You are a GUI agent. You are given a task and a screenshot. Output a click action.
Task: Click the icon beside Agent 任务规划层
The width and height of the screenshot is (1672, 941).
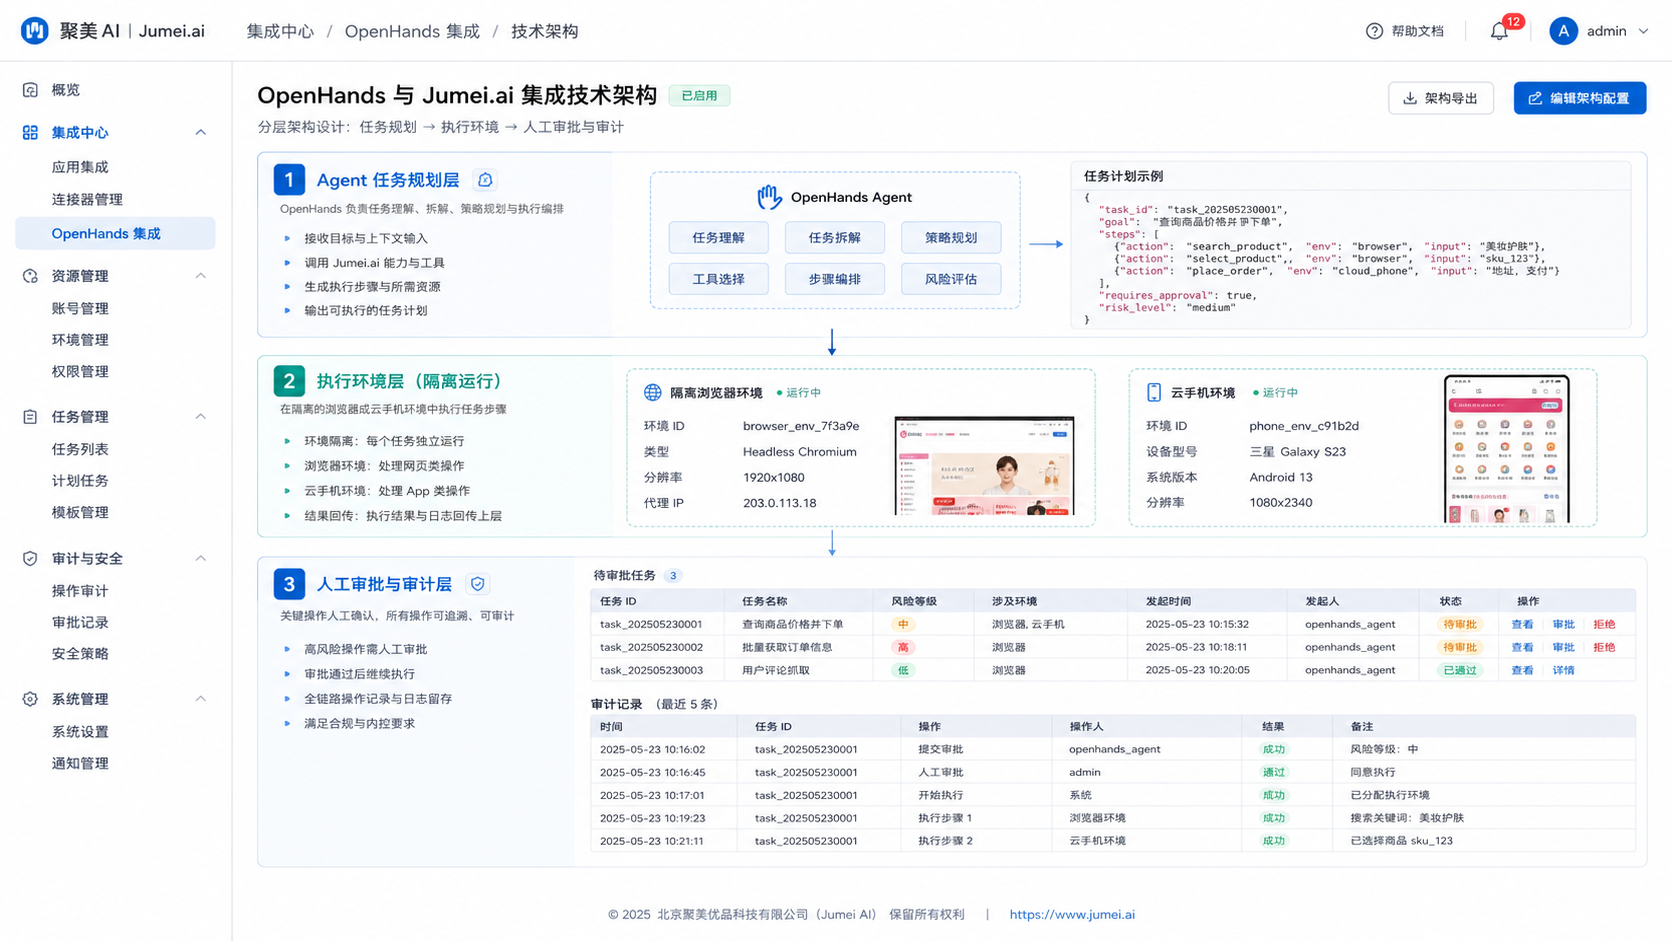[x=485, y=180]
